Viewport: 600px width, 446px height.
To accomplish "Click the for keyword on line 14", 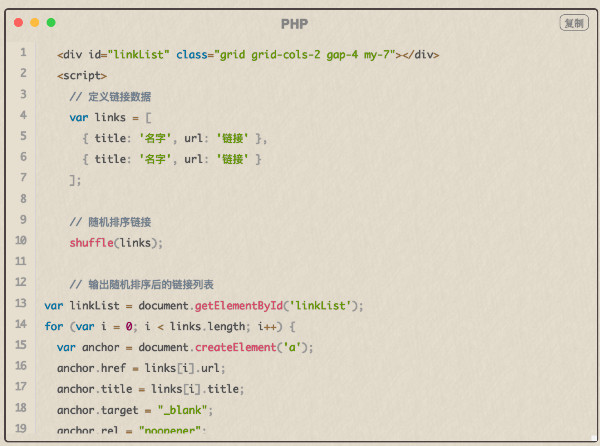I will coord(53,326).
